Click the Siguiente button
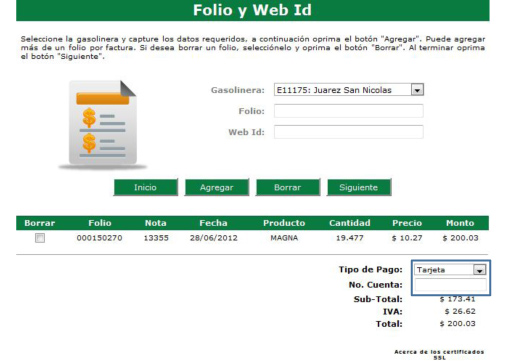This screenshot has height=364, width=507. [x=359, y=187]
